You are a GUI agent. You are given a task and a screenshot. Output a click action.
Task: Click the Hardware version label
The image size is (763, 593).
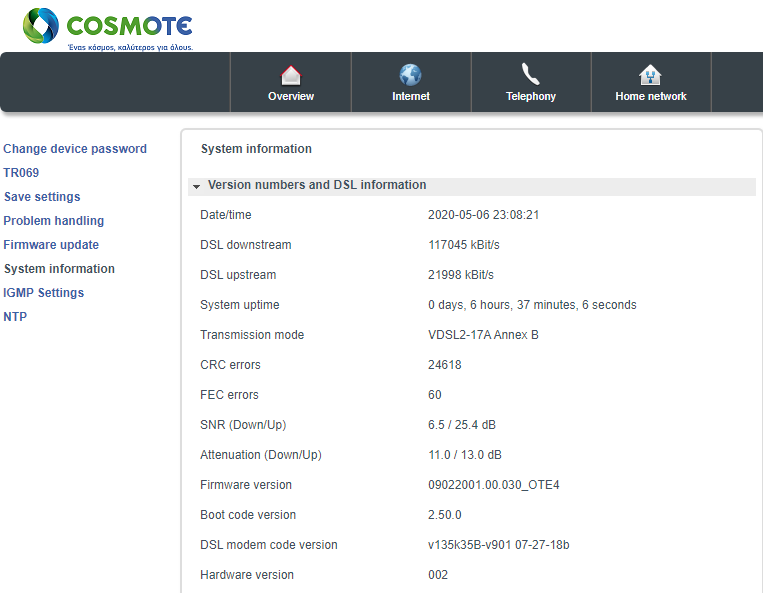[x=247, y=575]
